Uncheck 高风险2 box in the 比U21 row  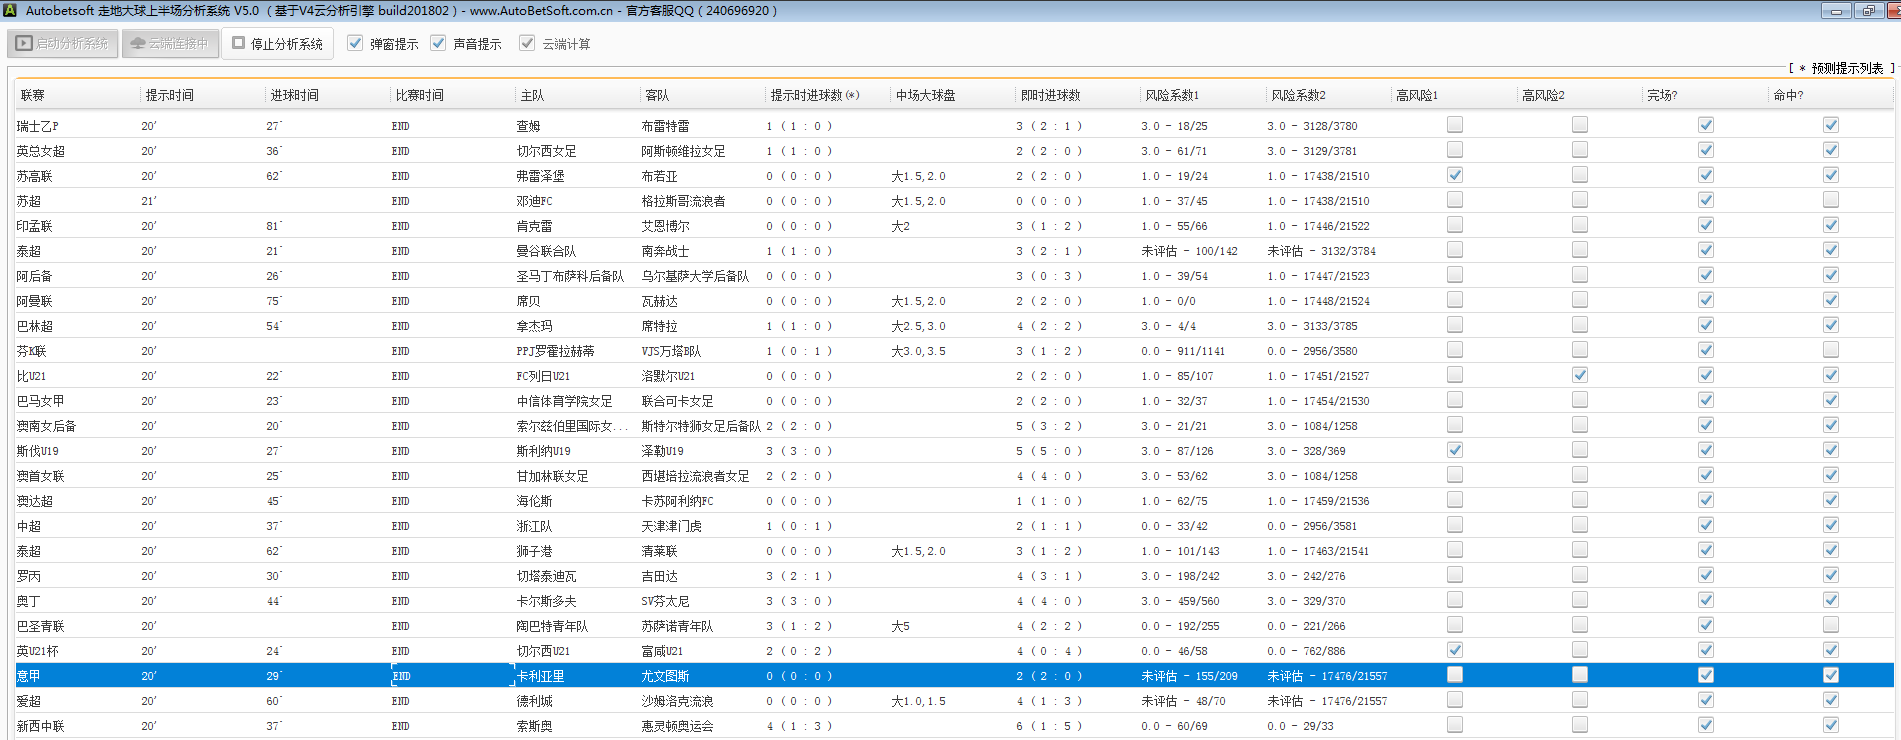(x=1580, y=375)
